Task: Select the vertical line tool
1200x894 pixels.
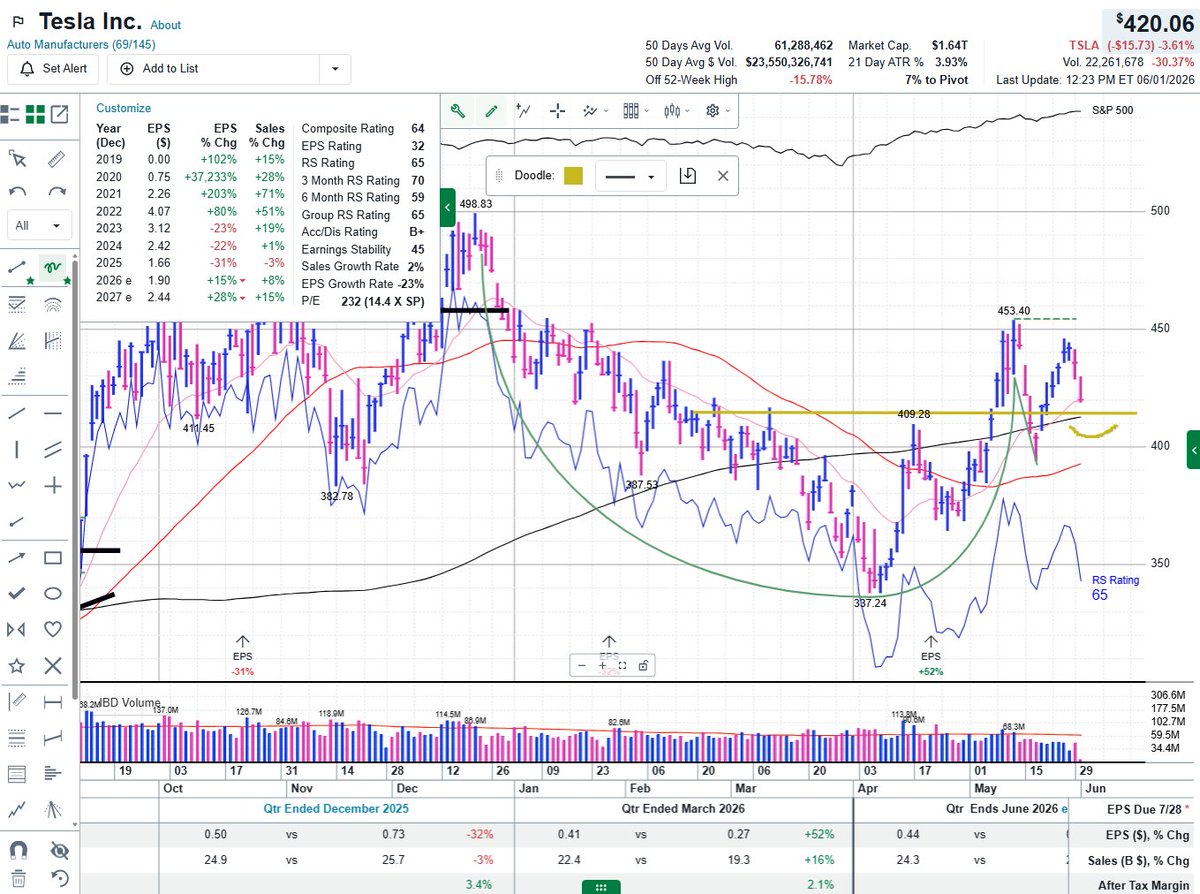Action: point(17,450)
